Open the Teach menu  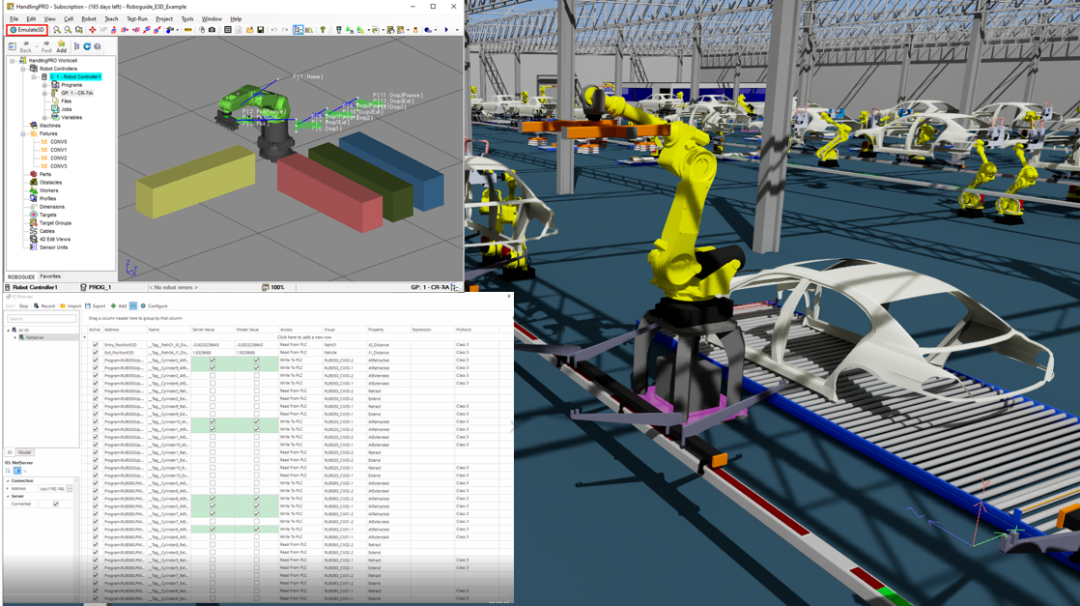coord(112,19)
